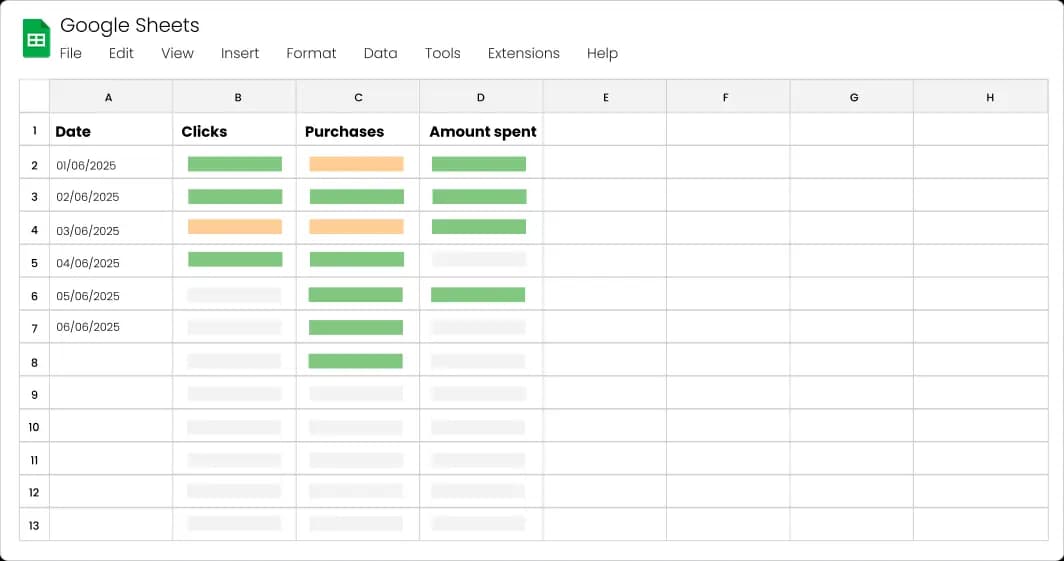The width and height of the screenshot is (1064, 561).
Task: Open the Help menu
Action: point(602,53)
